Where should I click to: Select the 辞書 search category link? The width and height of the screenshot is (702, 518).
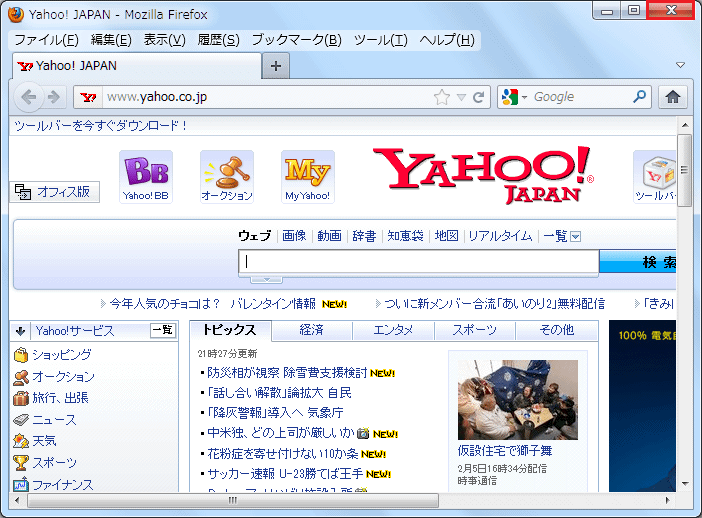point(364,235)
